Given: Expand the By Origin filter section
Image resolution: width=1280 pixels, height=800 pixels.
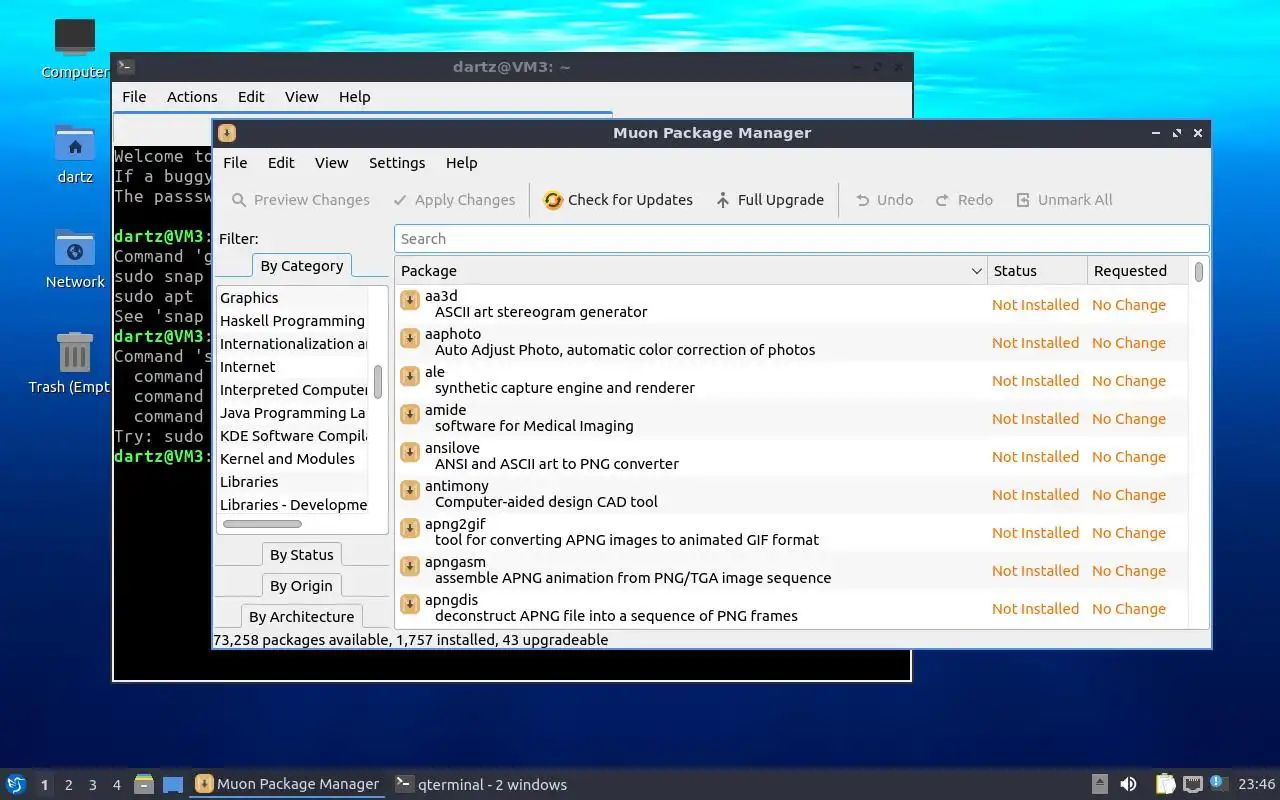Looking at the screenshot, I should pyautogui.click(x=301, y=586).
